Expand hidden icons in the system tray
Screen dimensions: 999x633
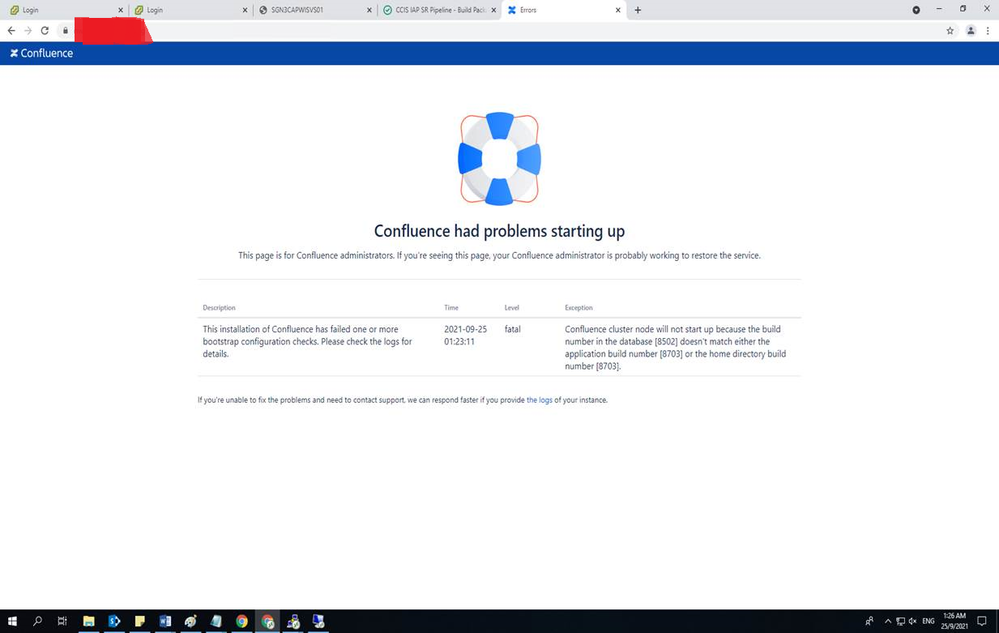887,621
